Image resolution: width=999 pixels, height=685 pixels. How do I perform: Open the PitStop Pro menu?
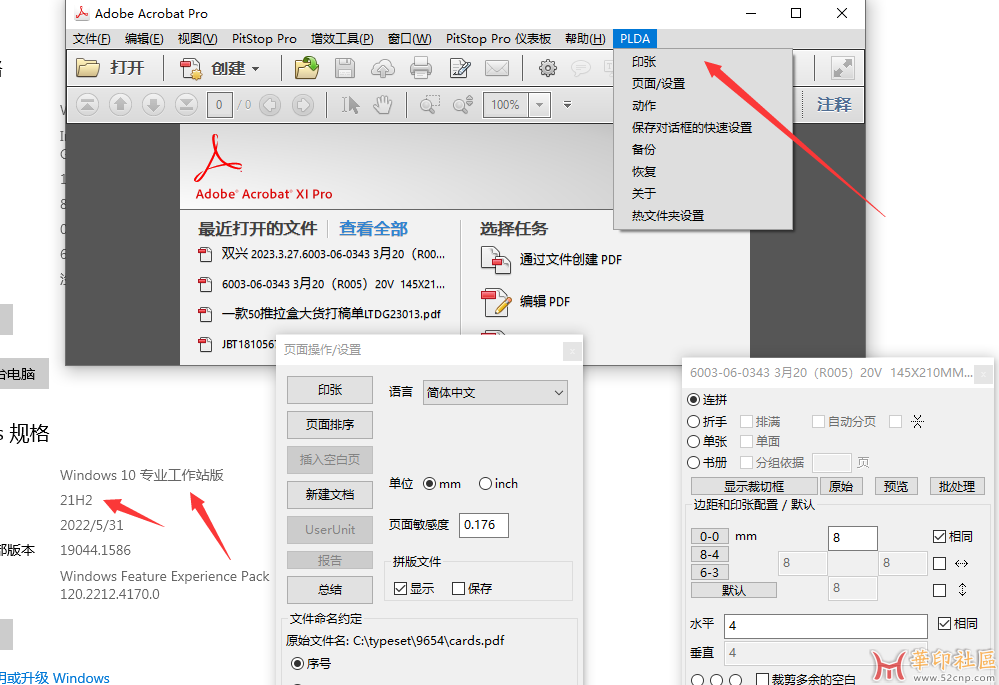[264, 39]
